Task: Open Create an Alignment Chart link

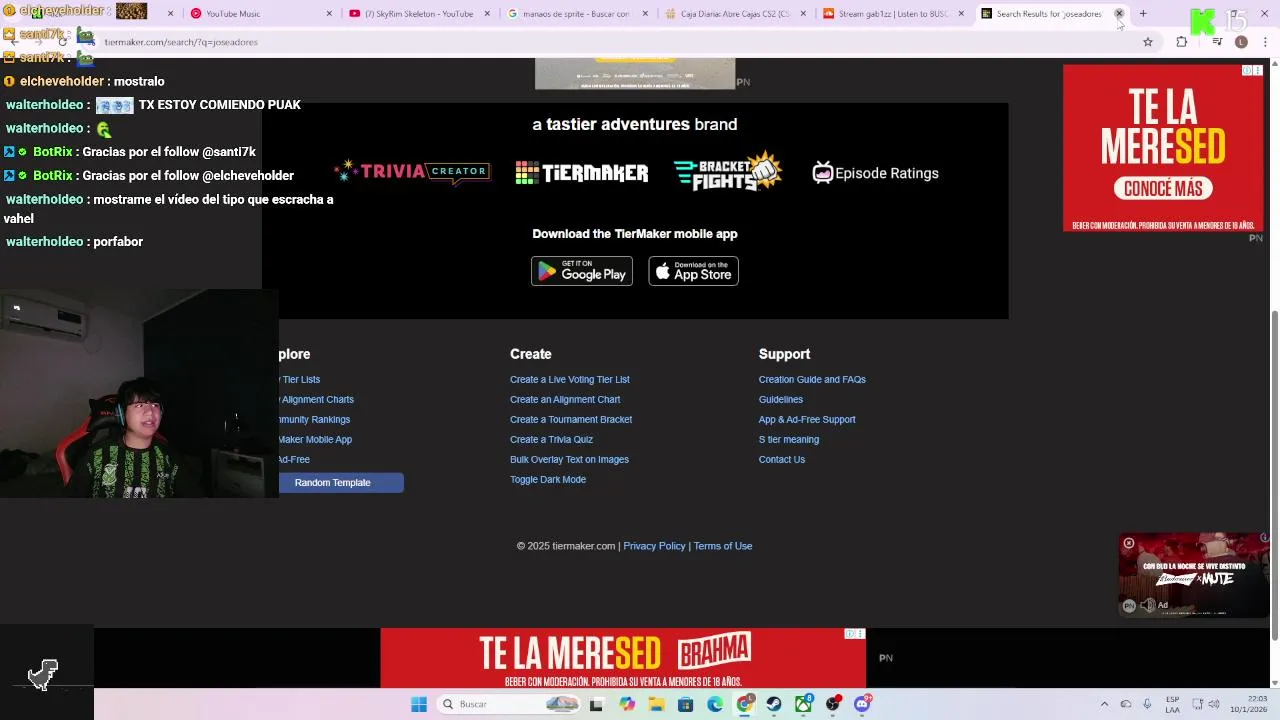Action: [x=565, y=400]
